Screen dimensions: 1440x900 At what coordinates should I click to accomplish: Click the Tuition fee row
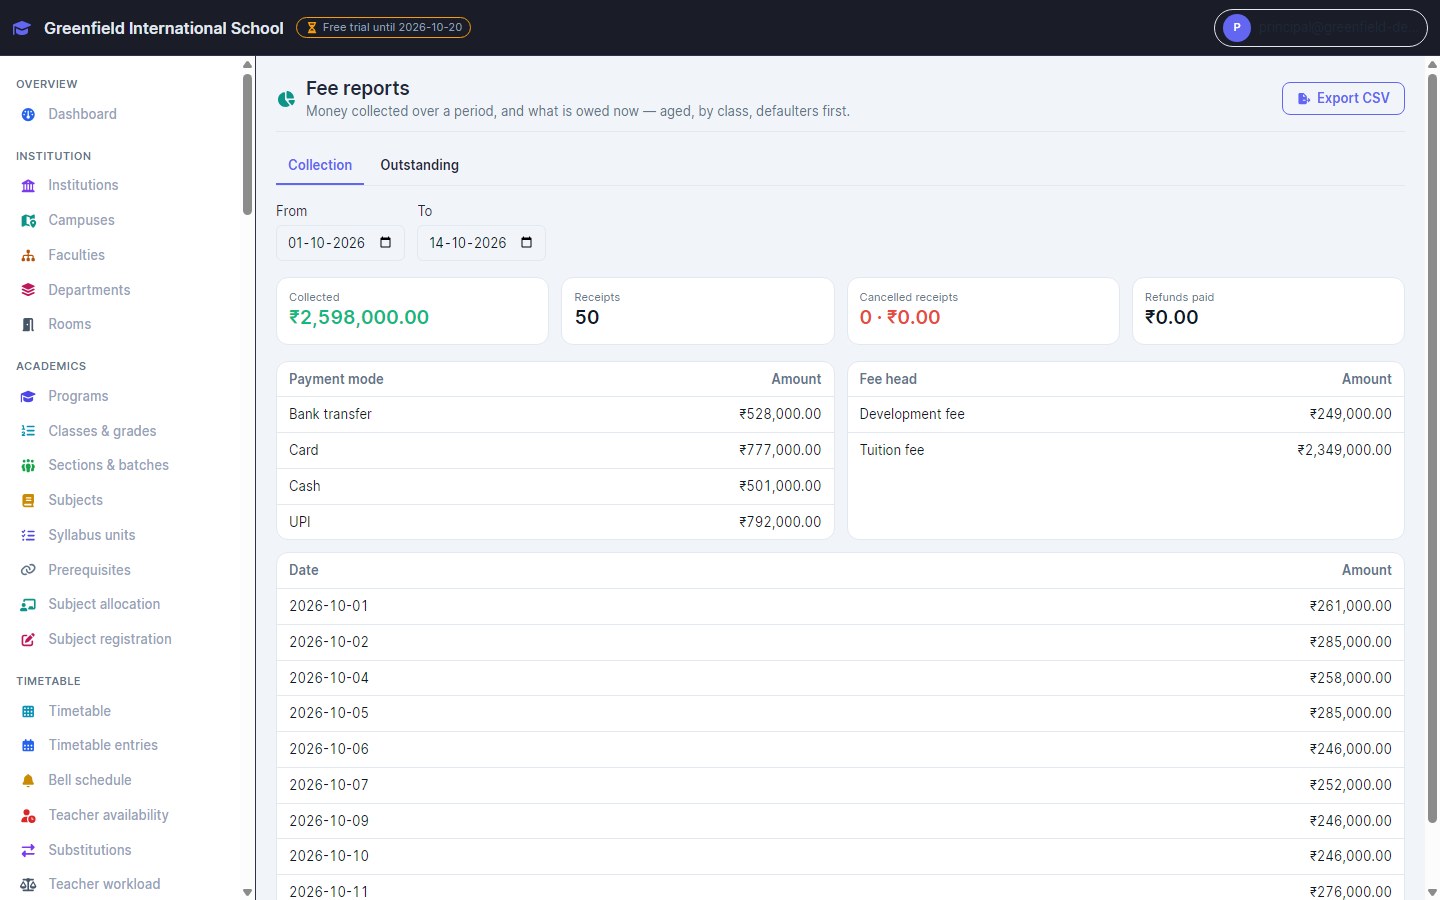[1125, 450]
